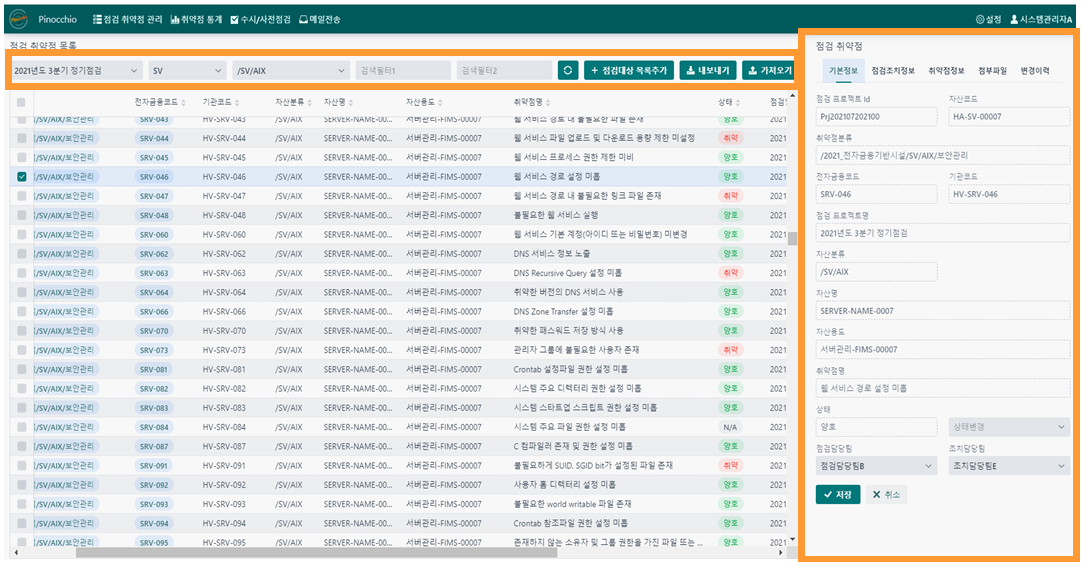
Task: Open 설정 settings gear icon
Action: tap(979, 19)
